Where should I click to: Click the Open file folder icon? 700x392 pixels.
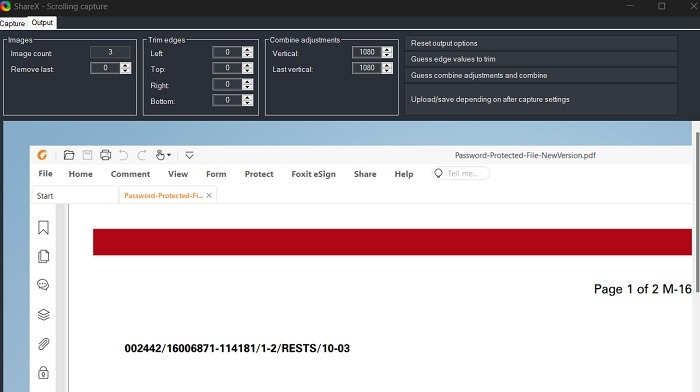(69, 155)
